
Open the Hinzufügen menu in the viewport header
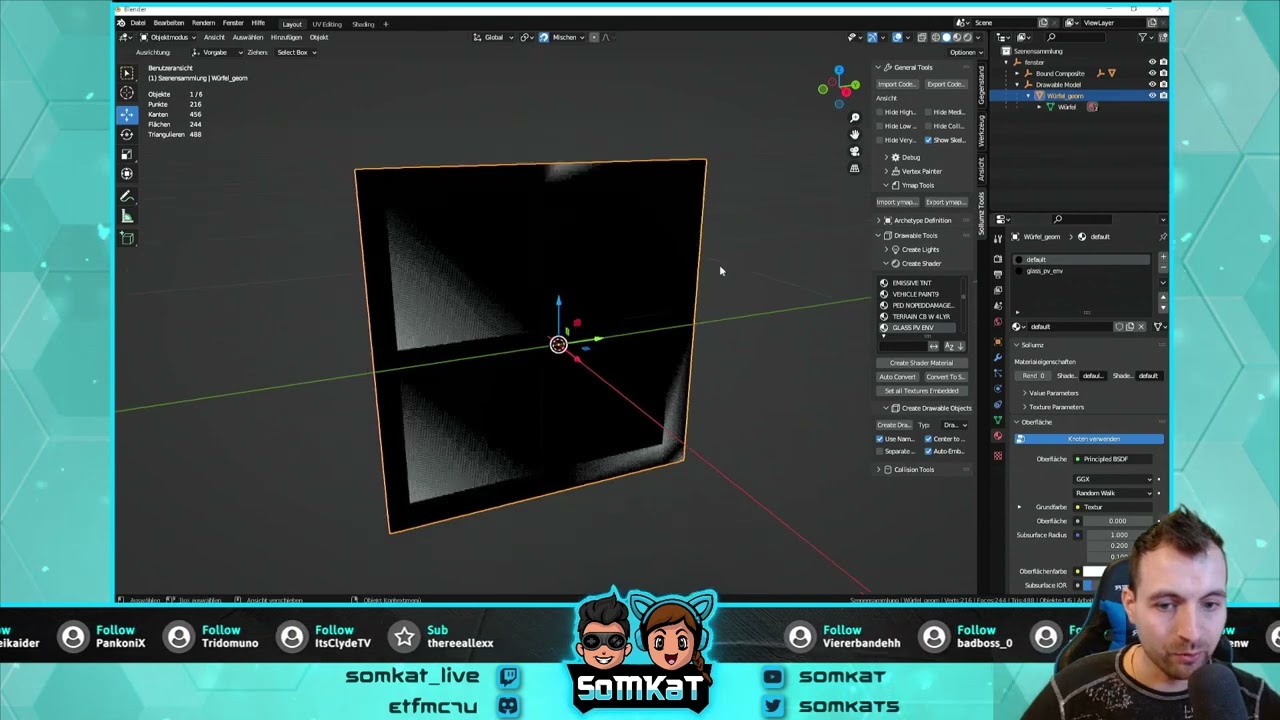tap(286, 37)
